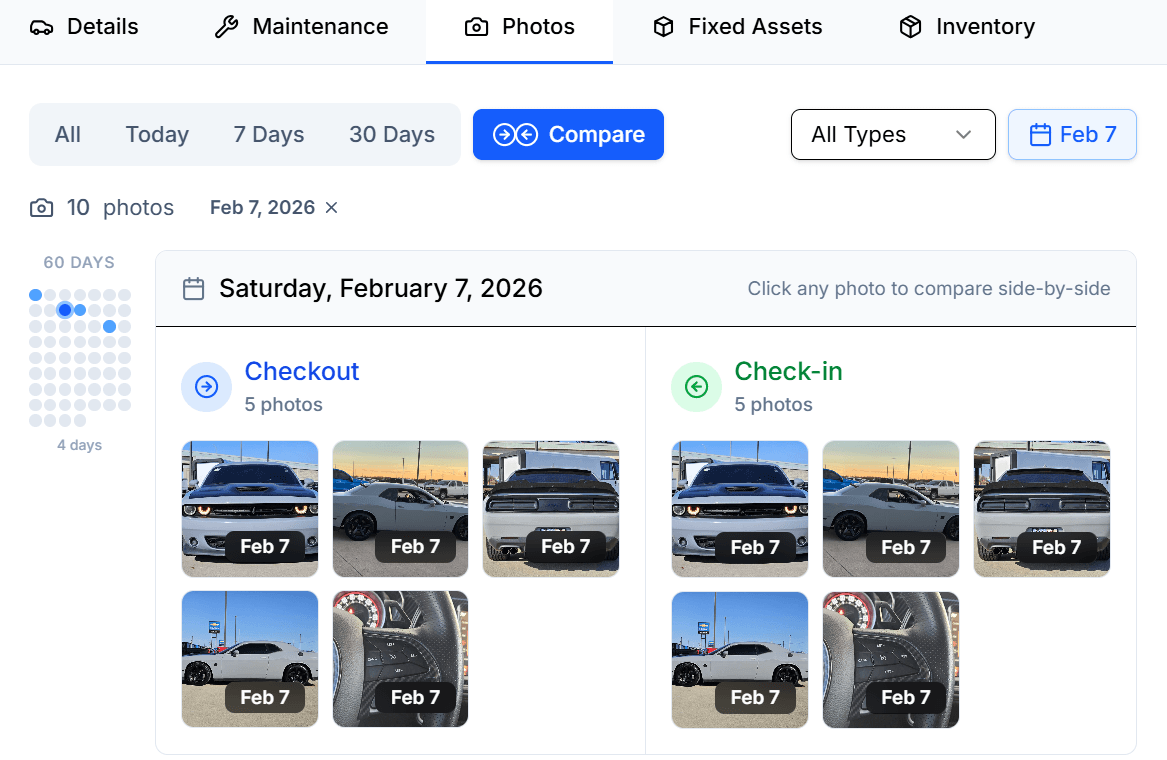Remove the Feb 7, 2026 filter chip
The height and width of the screenshot is (760, 1167).
coord(331,207)
